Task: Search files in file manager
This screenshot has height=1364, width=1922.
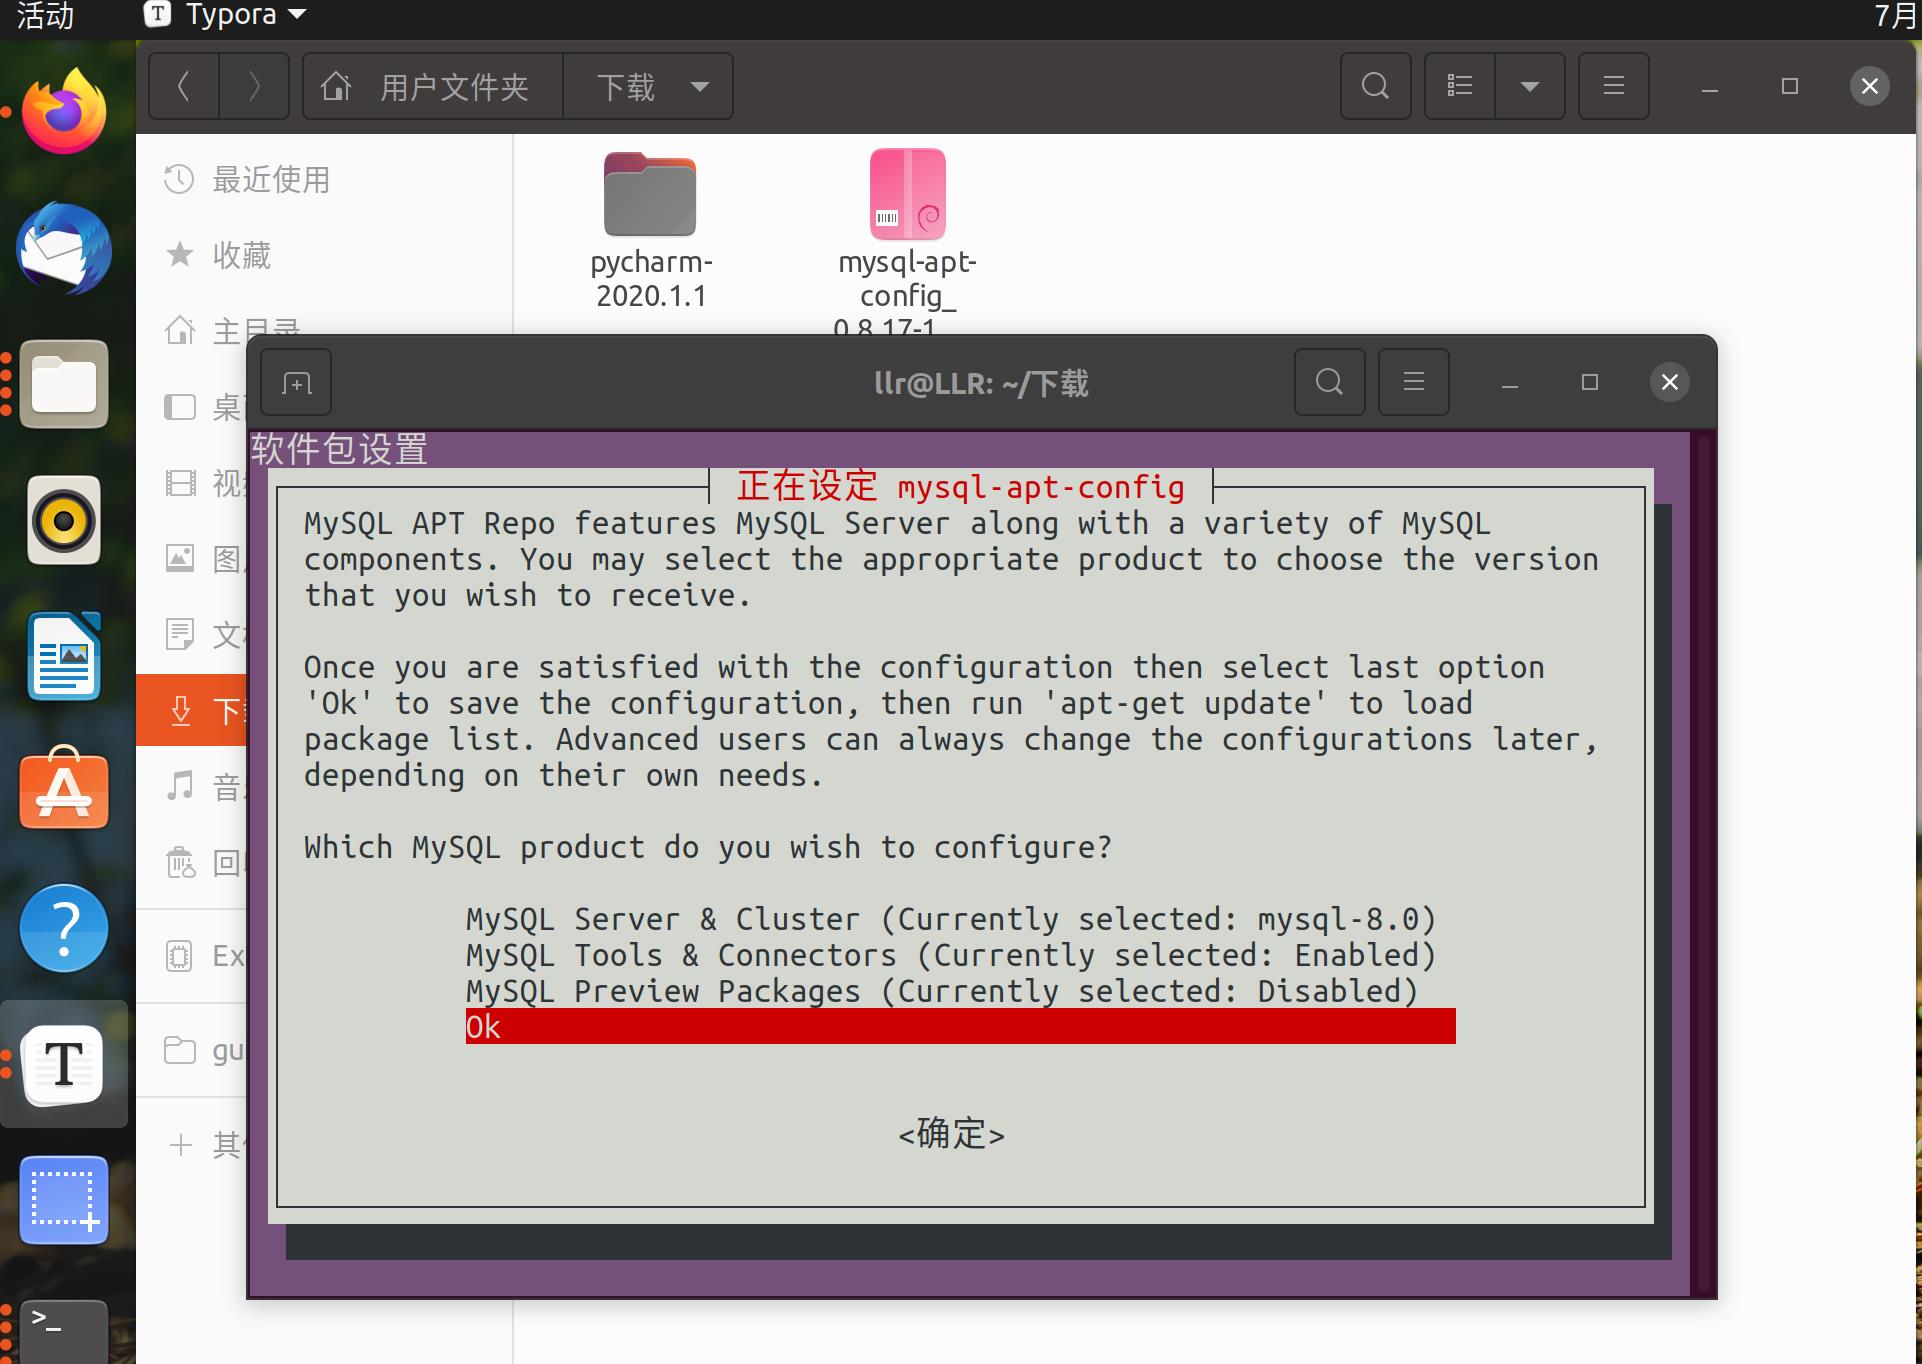Action: pos(1376,86)
